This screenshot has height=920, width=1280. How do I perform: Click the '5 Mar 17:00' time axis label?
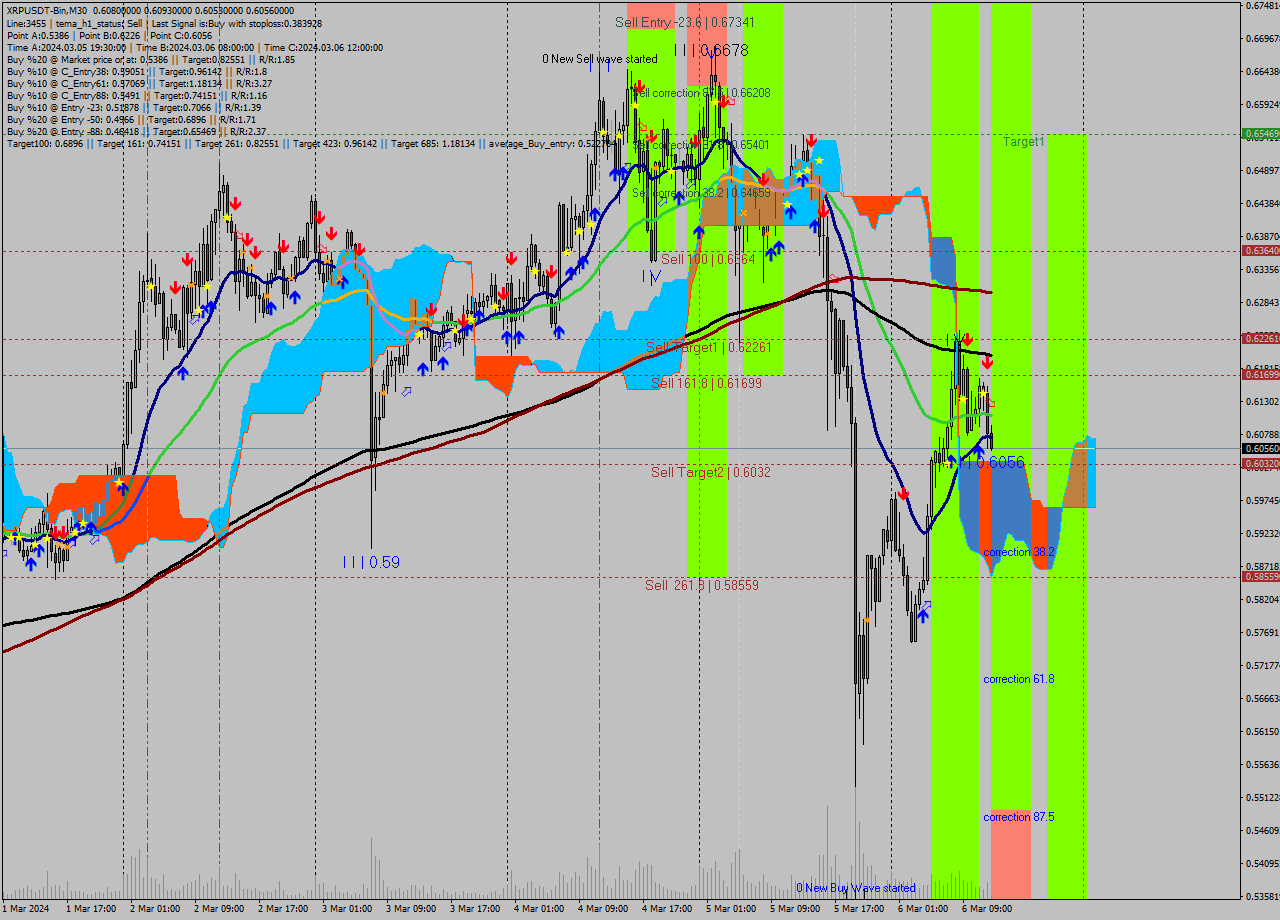(x=859, y=909)
